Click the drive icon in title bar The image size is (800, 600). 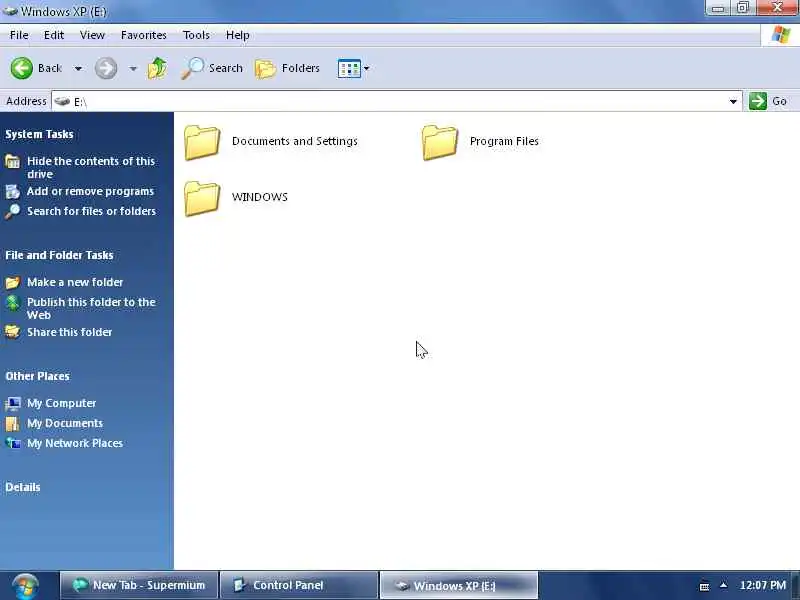pyautogui.click(x=10, y=11)
